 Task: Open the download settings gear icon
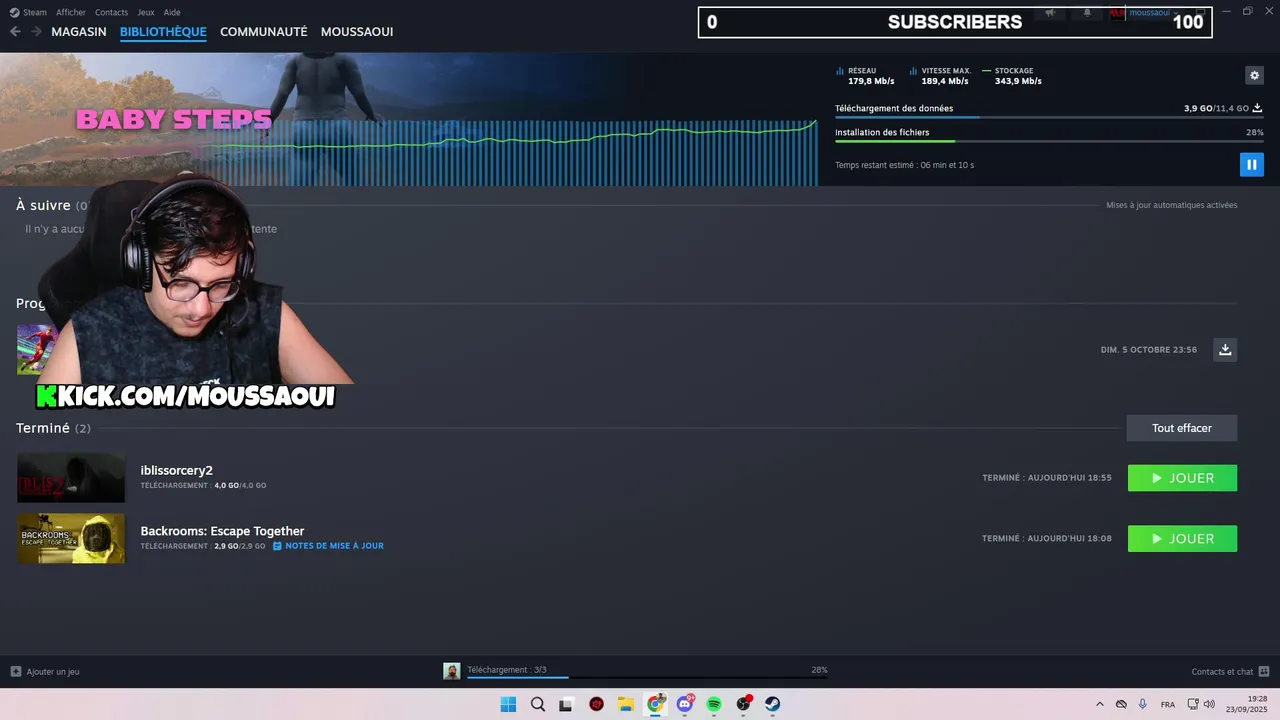(x=1254, y=75)
